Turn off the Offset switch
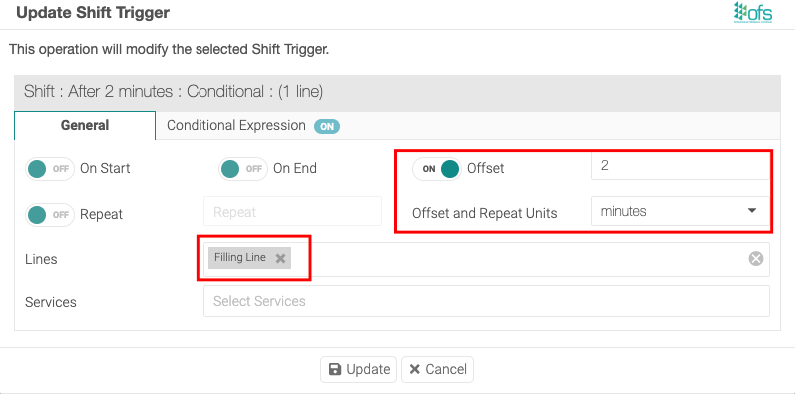The height and width of the screenshot is (394, 795). pyautogui.click(x=437, y=169)
